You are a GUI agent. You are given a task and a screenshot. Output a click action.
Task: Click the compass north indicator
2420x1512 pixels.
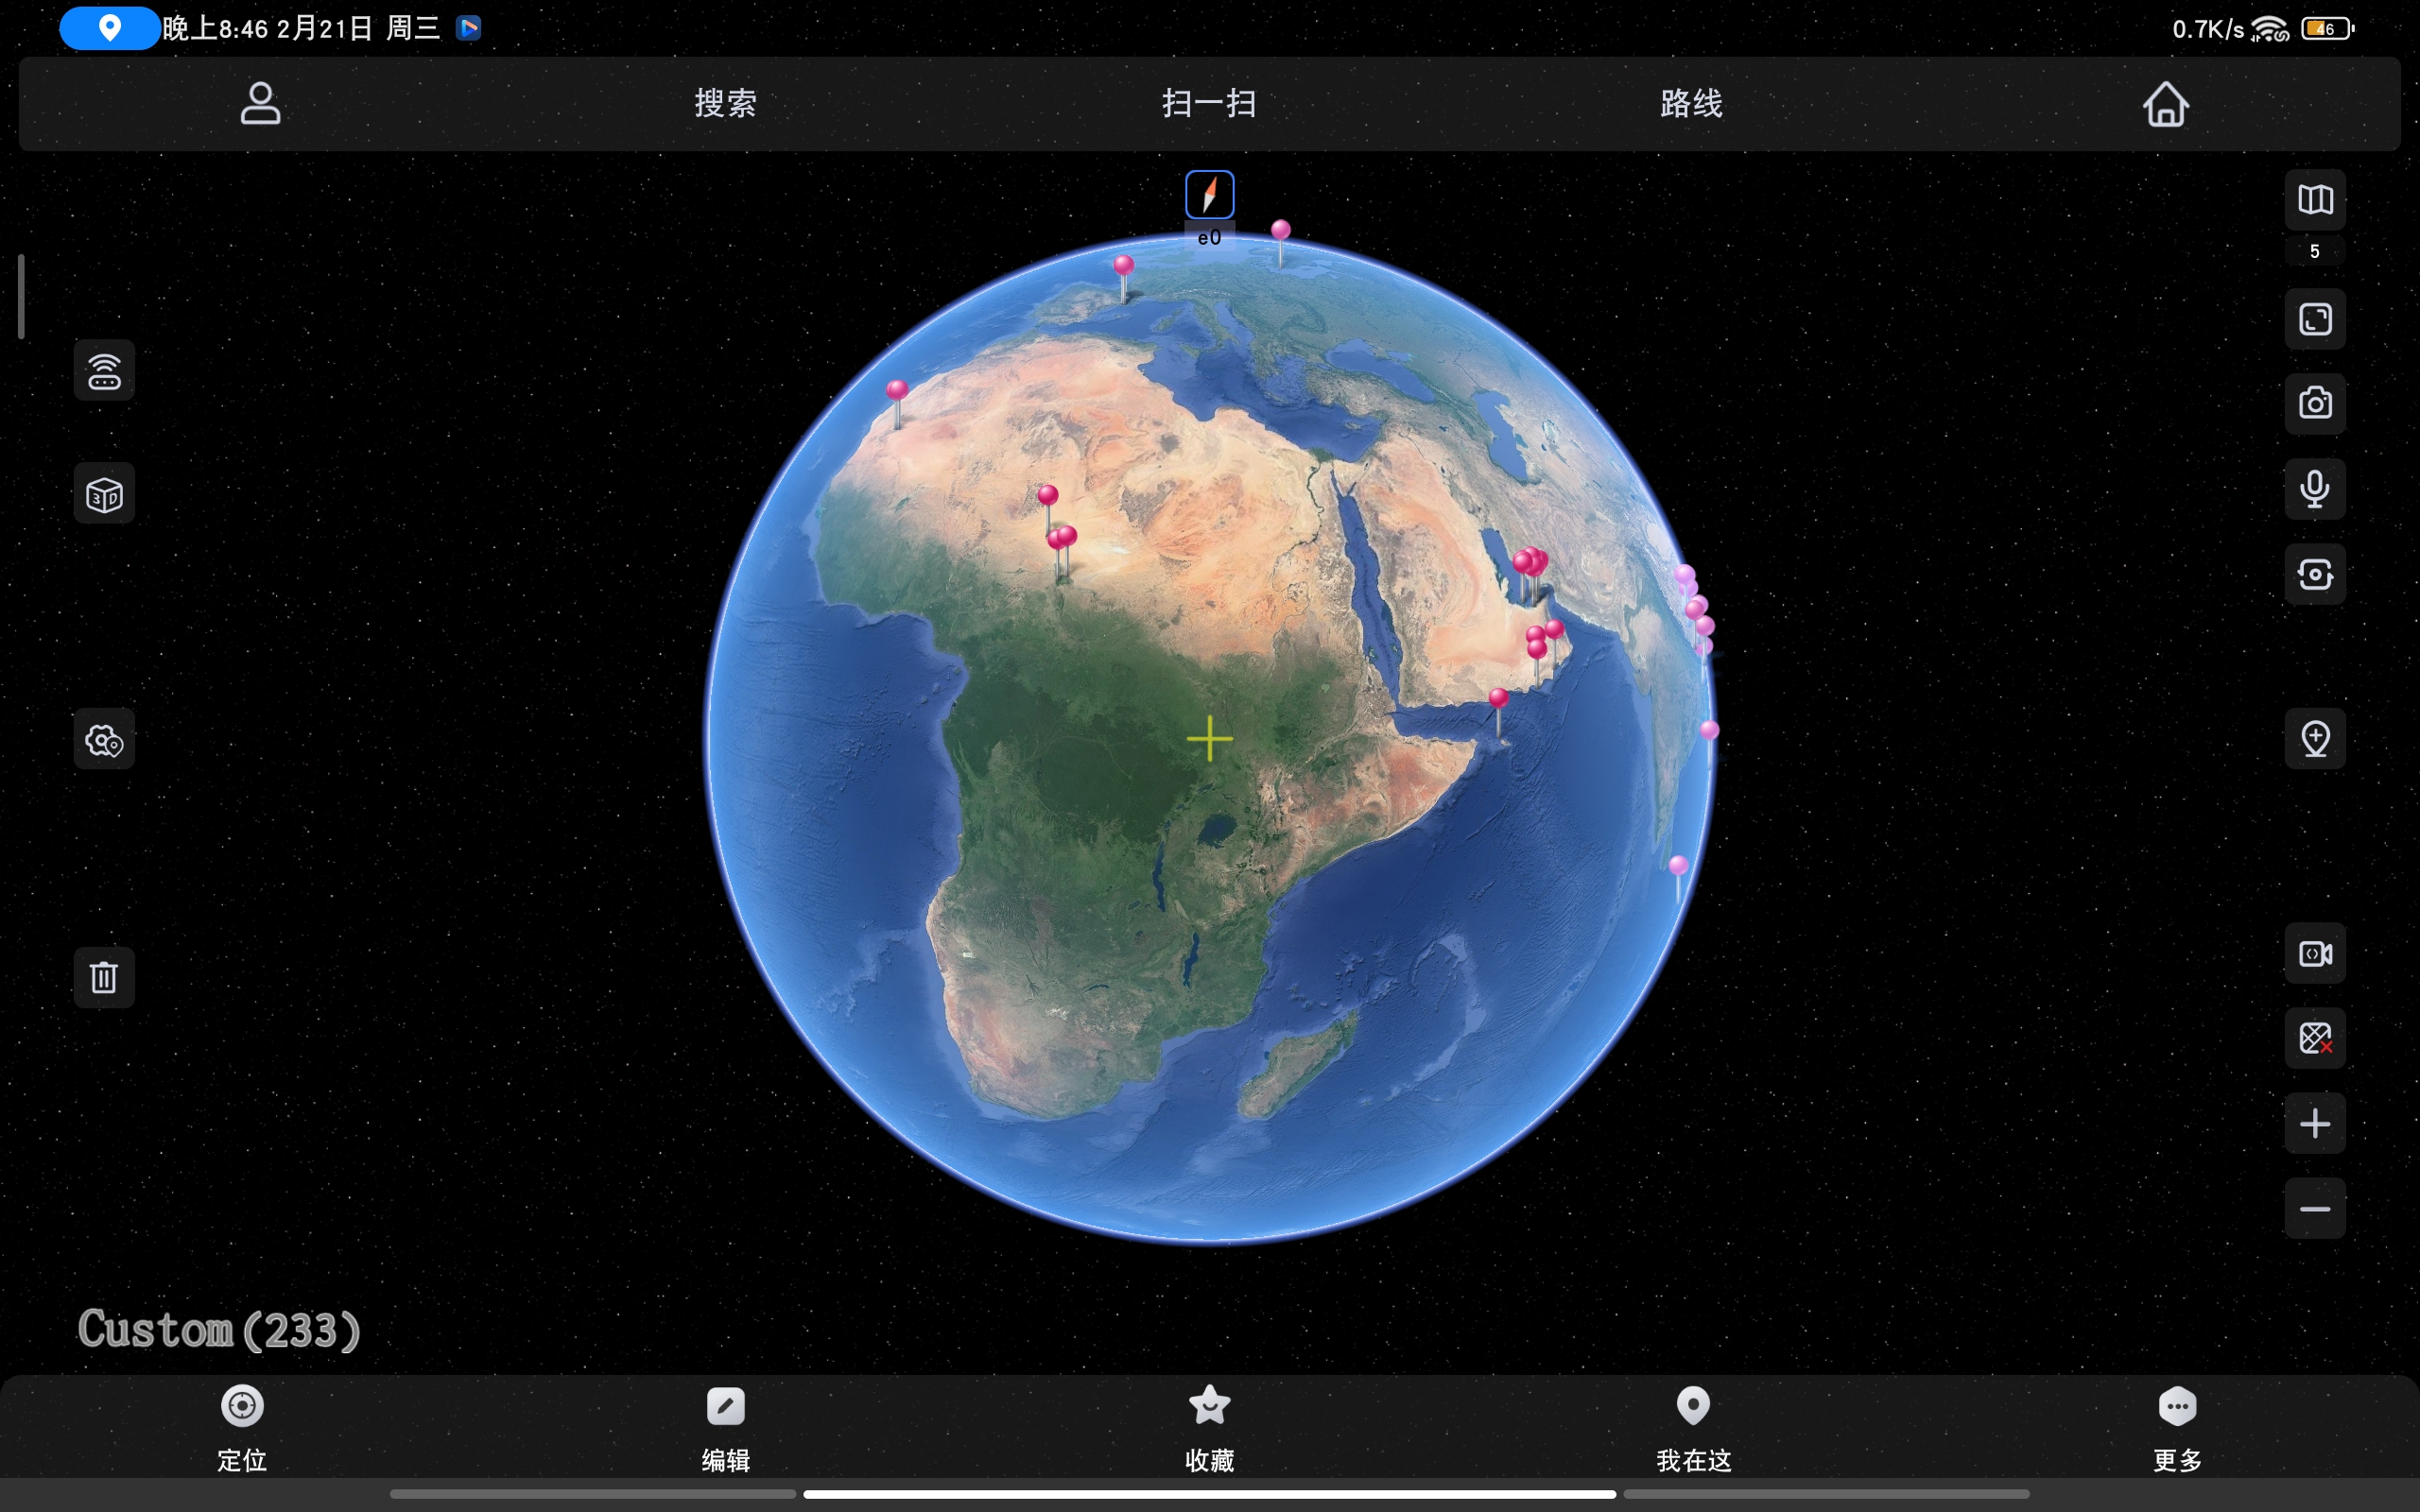pyautogui.click(x=1210, y=194)
